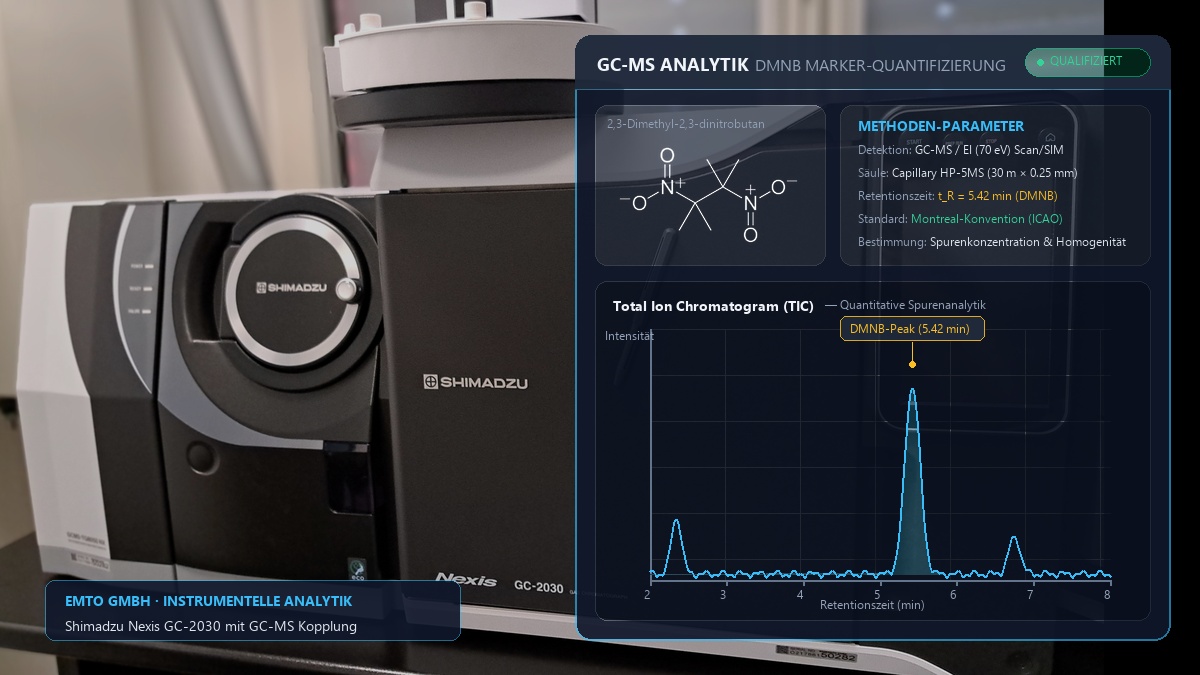Click the METHODEN-PARAMETER heading

coord(941,126)
